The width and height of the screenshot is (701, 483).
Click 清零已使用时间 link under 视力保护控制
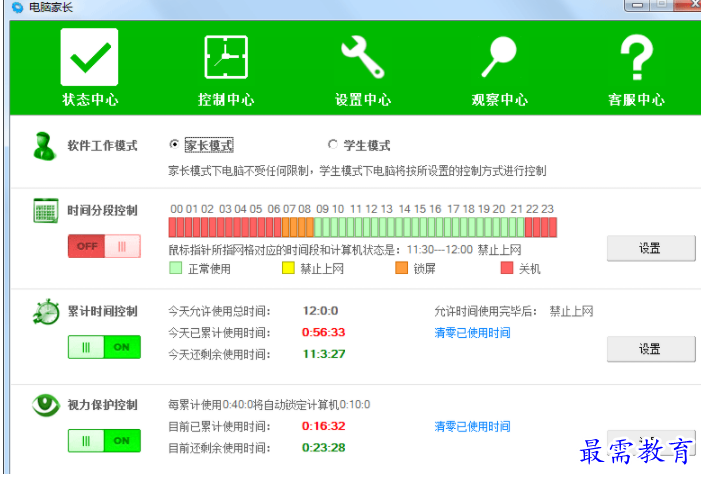tap(472, 427)
